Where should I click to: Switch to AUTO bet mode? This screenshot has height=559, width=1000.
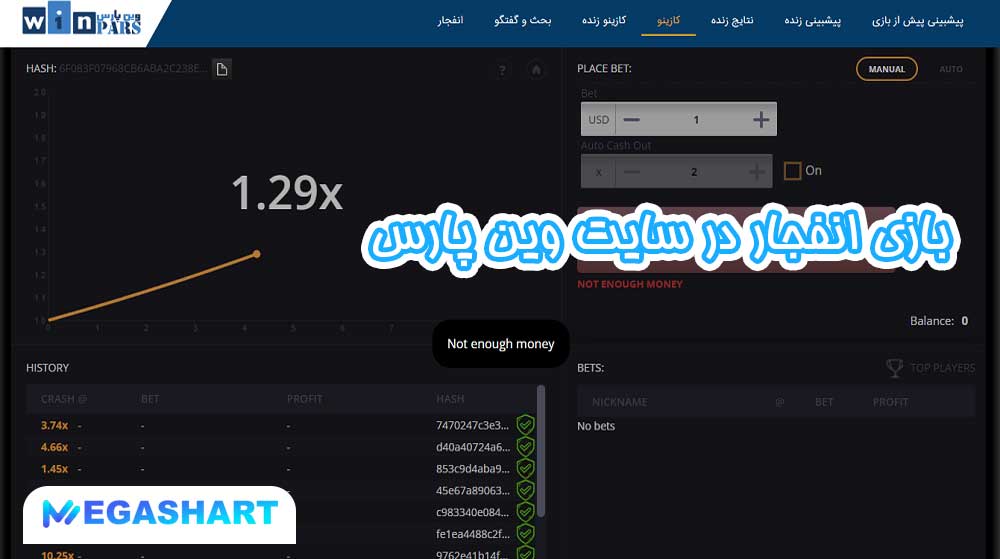(950, 69)
